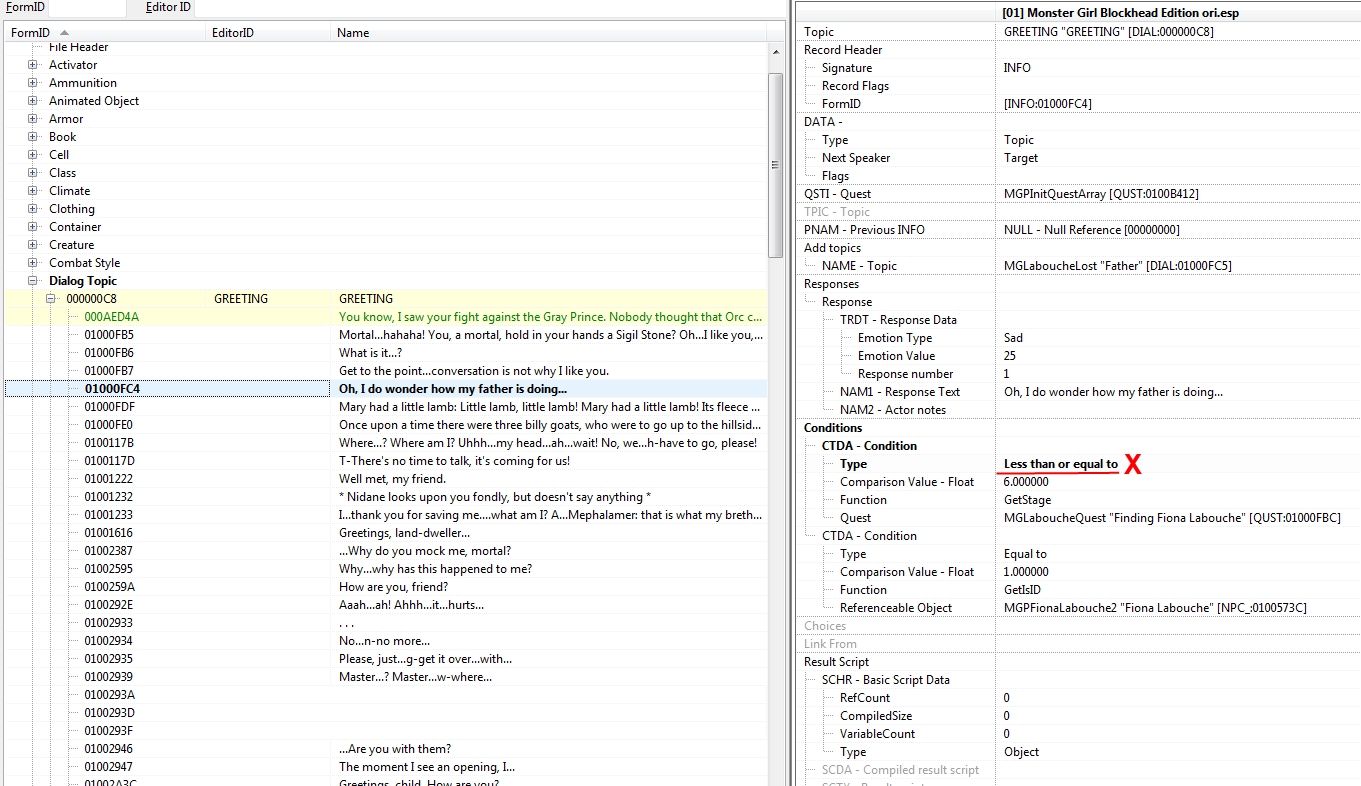Select the Conditions row in record view
The image size is (1361, 786).
(1078, 428)
